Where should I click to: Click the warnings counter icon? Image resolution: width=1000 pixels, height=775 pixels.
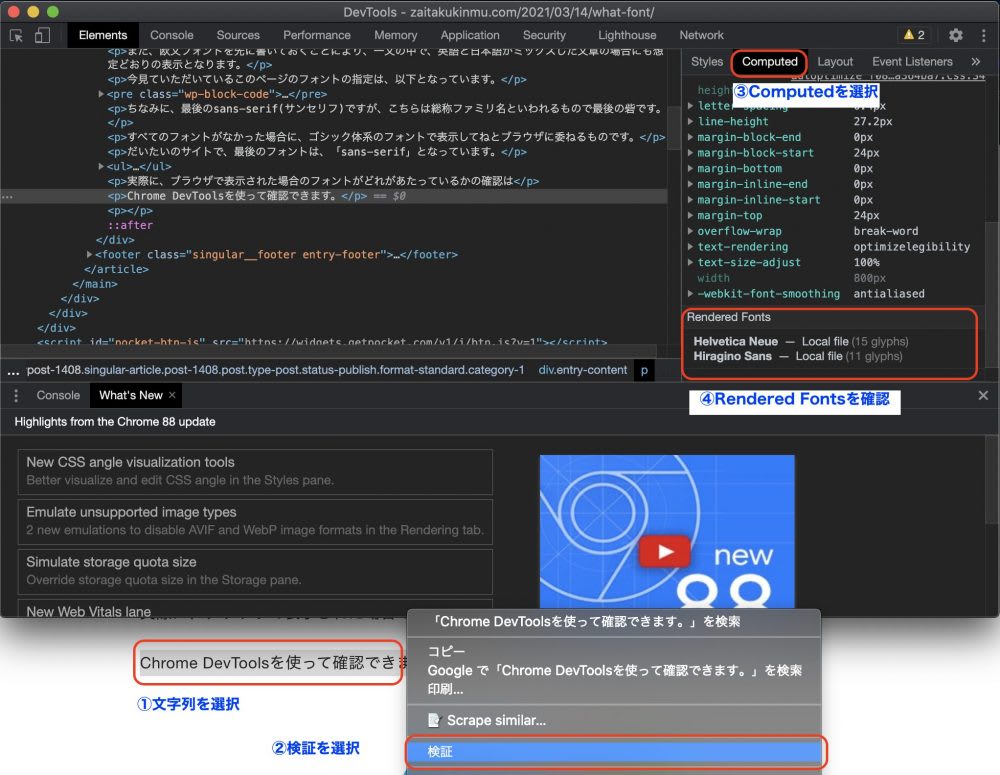coord(913,34)
